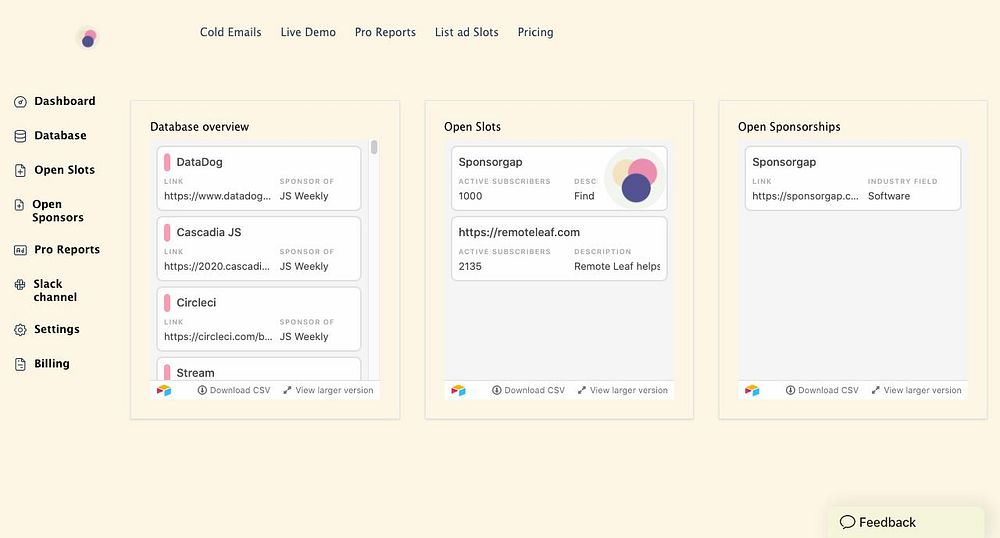Screen dimensions: 1000x538
Task: Open the Circleci record card
Action: pyautogui.click(x=259, y=319)
